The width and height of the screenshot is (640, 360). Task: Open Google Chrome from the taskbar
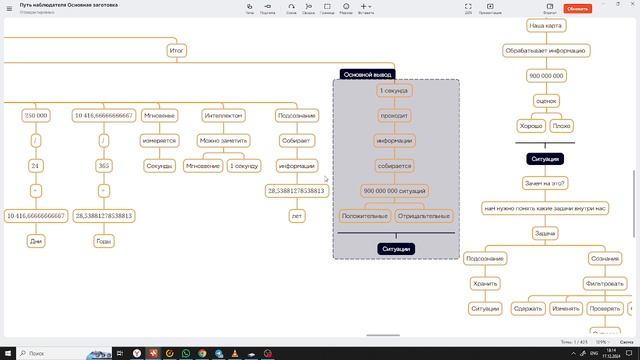pyautogui.click(x=202, y=353)
